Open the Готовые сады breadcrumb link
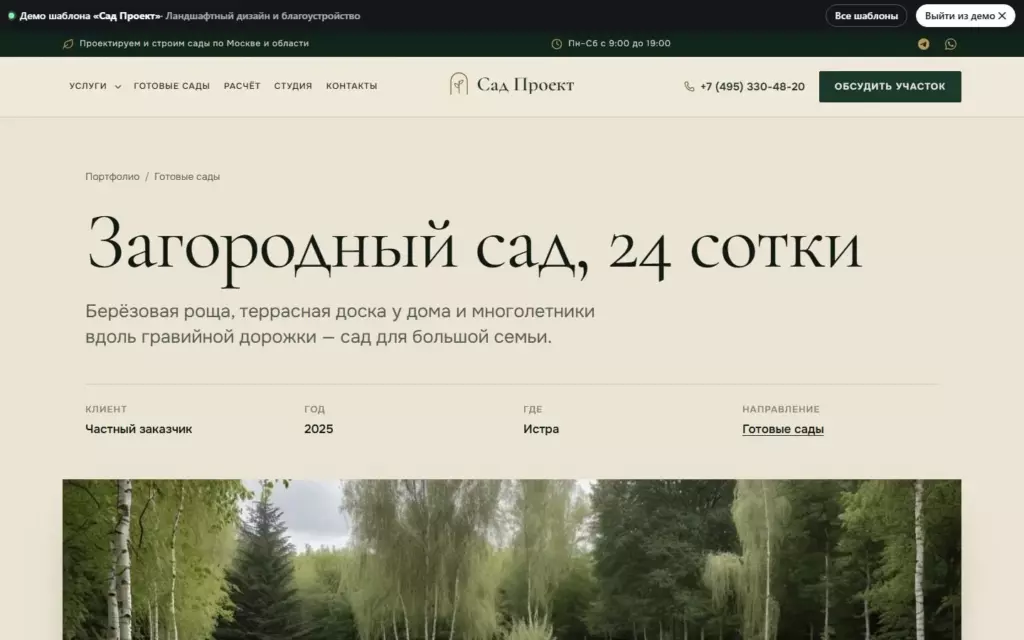 click(187, 176)
